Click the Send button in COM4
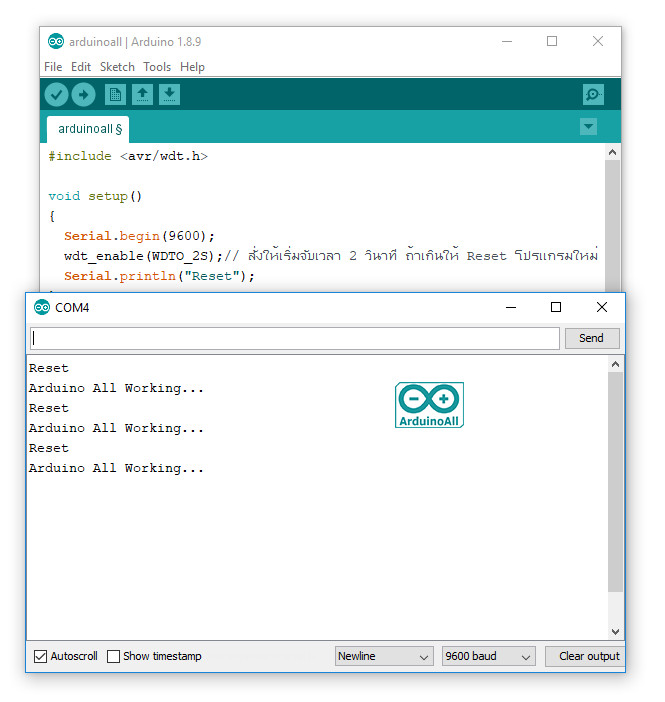 point(592,338)
